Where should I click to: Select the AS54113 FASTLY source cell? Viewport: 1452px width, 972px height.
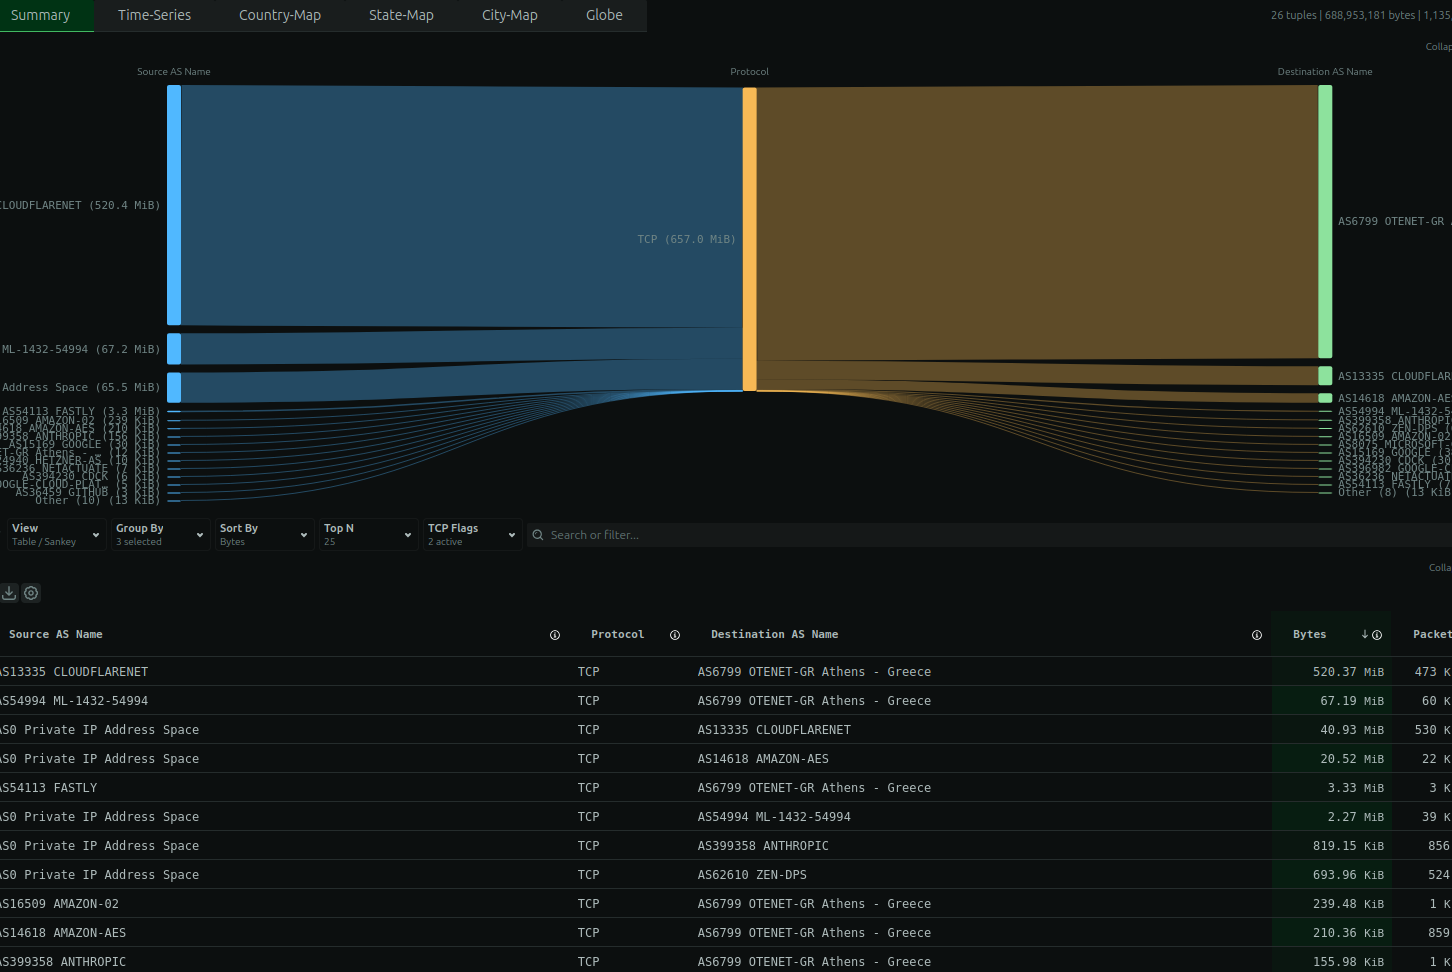(x=48, y=788)
